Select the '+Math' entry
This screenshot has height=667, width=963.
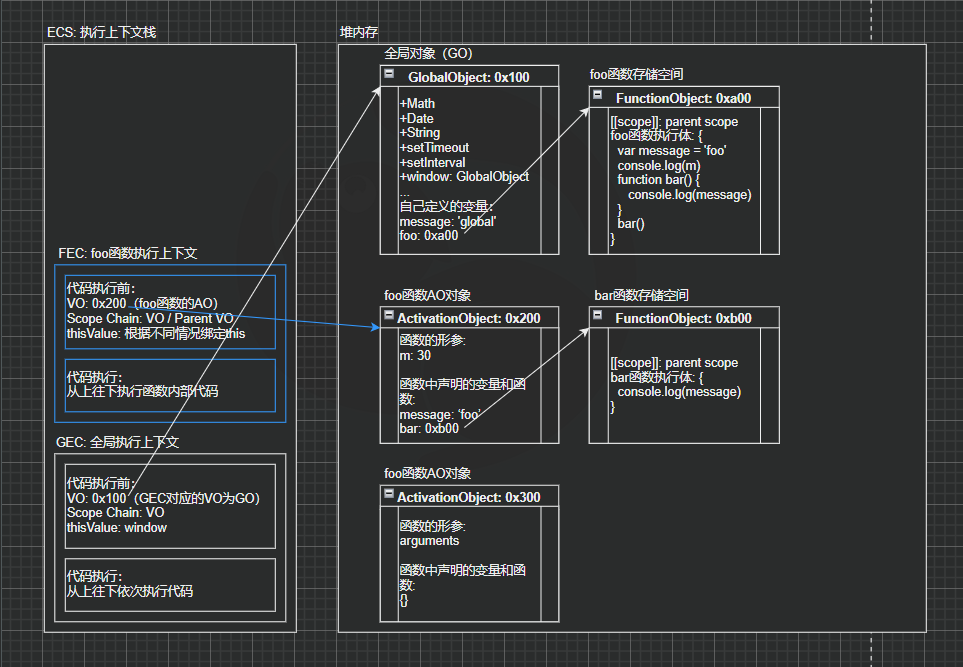click(x=417, y=103)
